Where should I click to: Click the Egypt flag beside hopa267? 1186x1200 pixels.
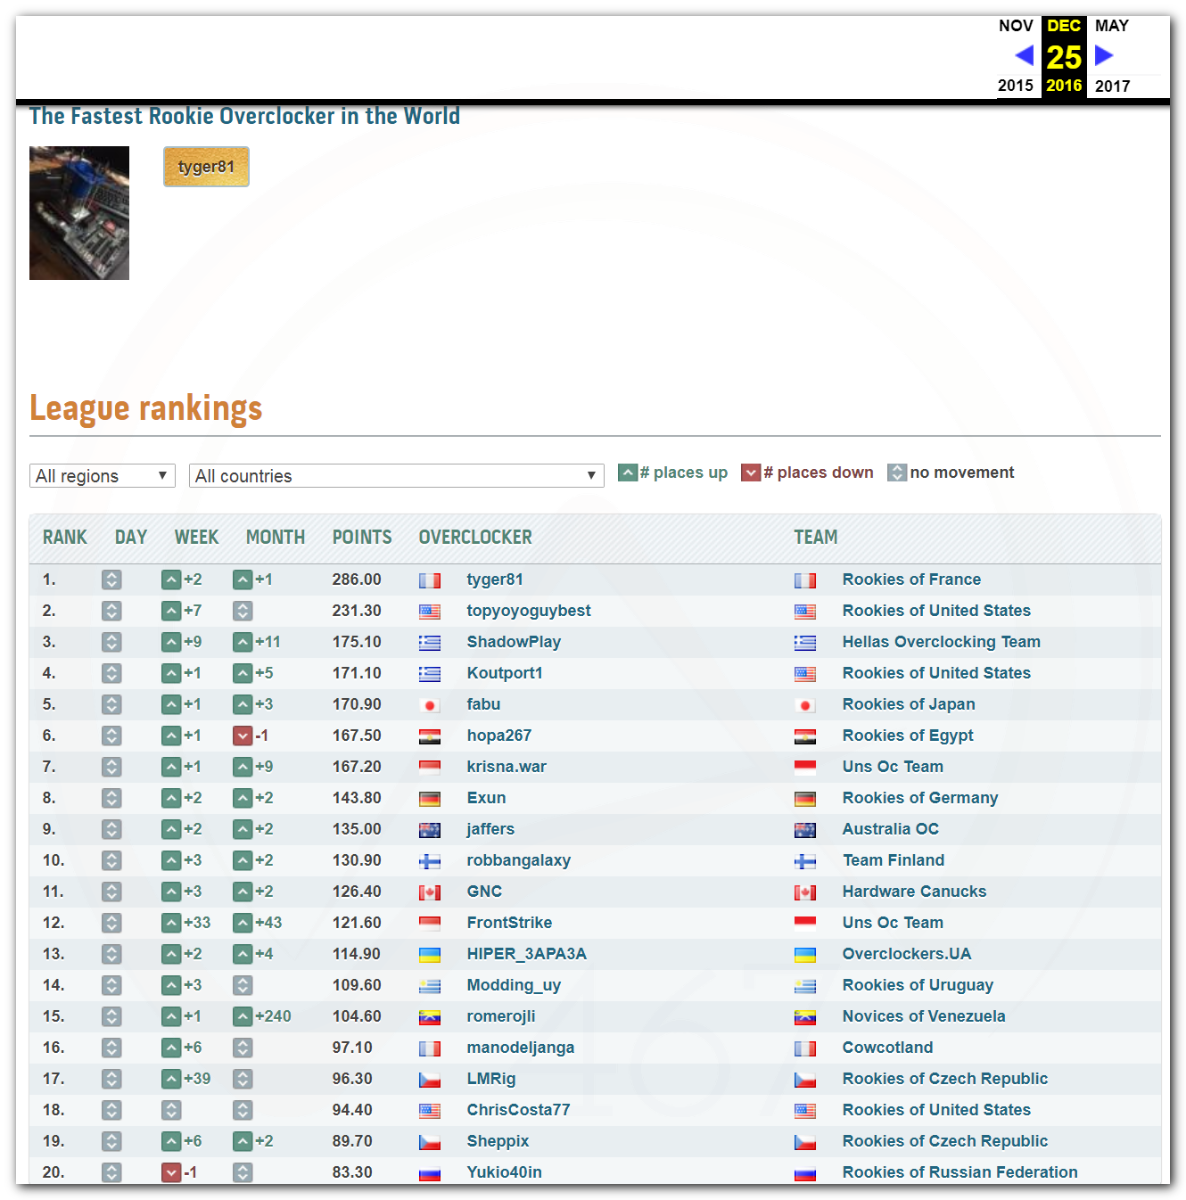tap(430, 736)
